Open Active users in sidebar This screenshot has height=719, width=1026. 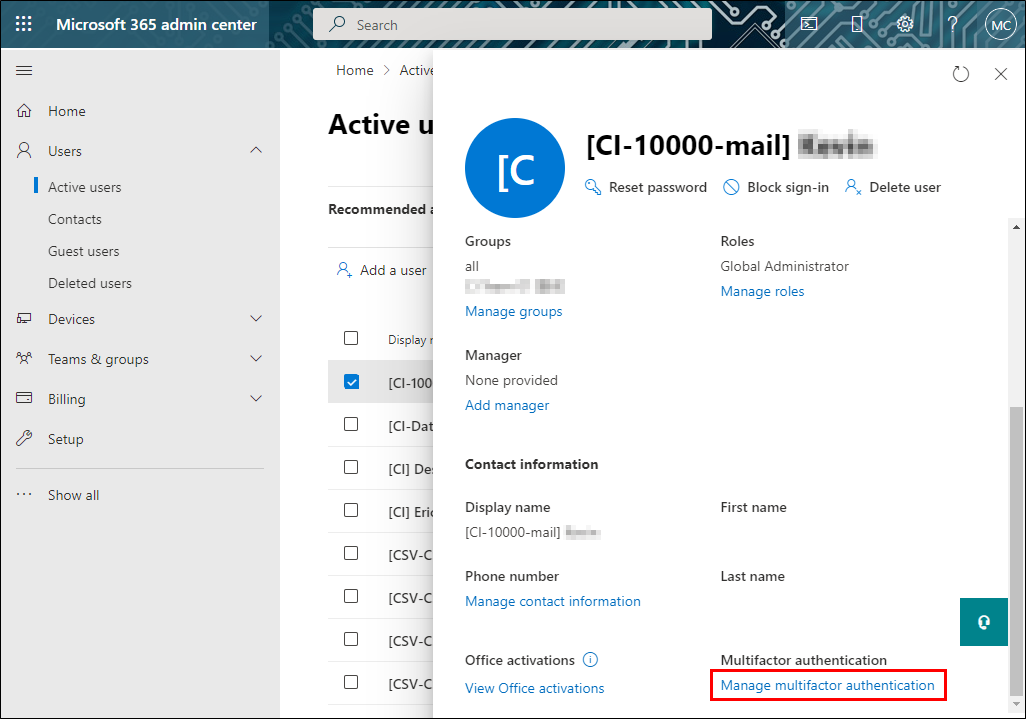pos(84,187)
